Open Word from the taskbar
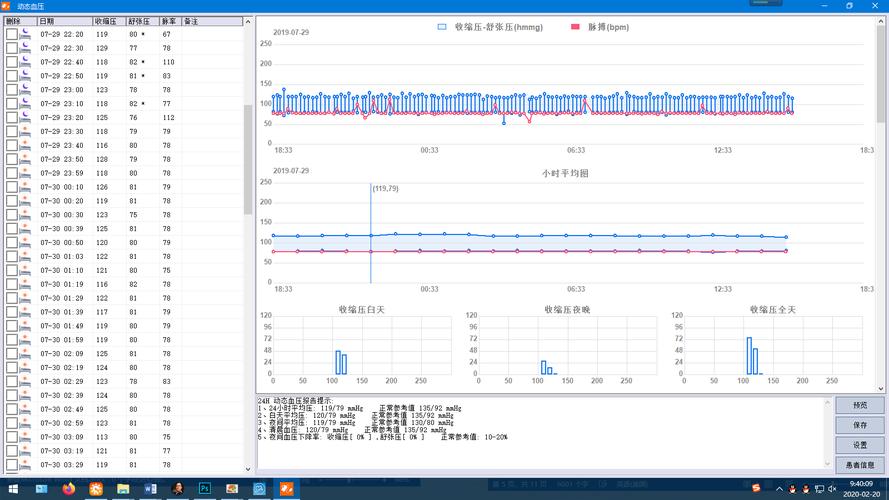The height and width of the screenshot is (500, 889). pyautogui.click(x=150, y=488)
